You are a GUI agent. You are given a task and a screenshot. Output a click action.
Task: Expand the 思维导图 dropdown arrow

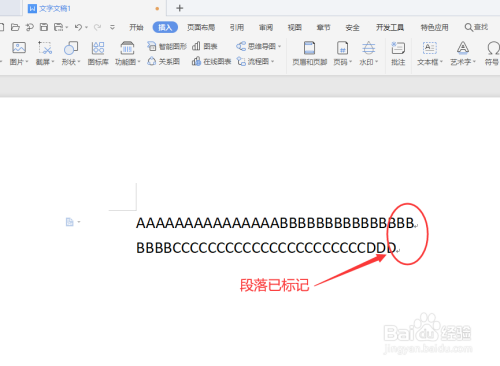(x=279, y=46)
